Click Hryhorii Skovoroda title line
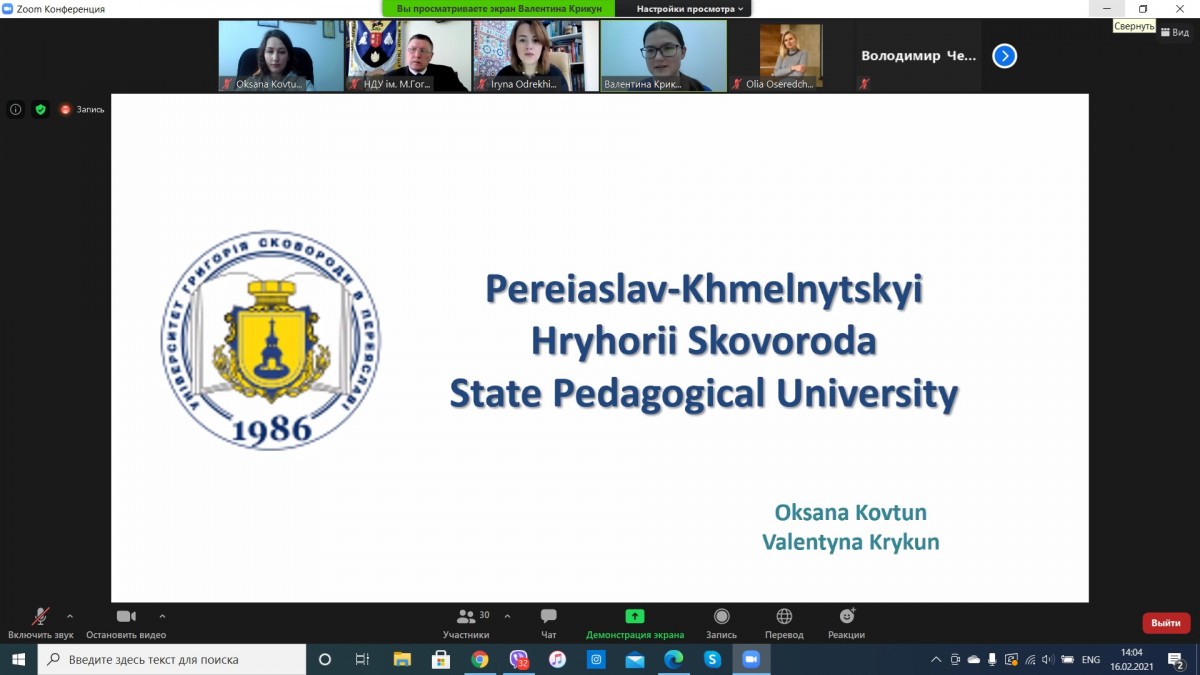Screen dimensions: 1200x675 tap(704, 342)
